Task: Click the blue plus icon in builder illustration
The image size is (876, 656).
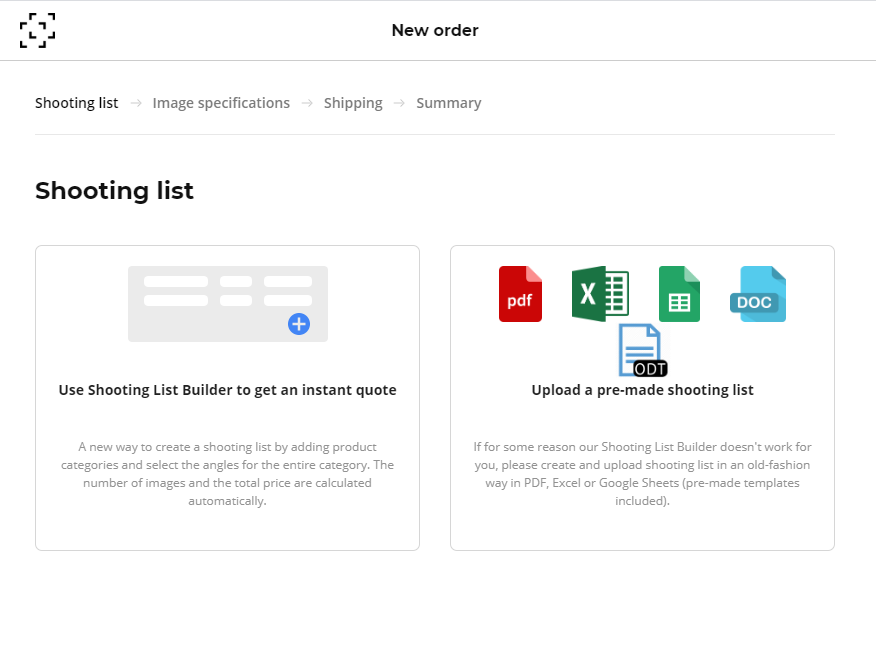Action: 299,324
